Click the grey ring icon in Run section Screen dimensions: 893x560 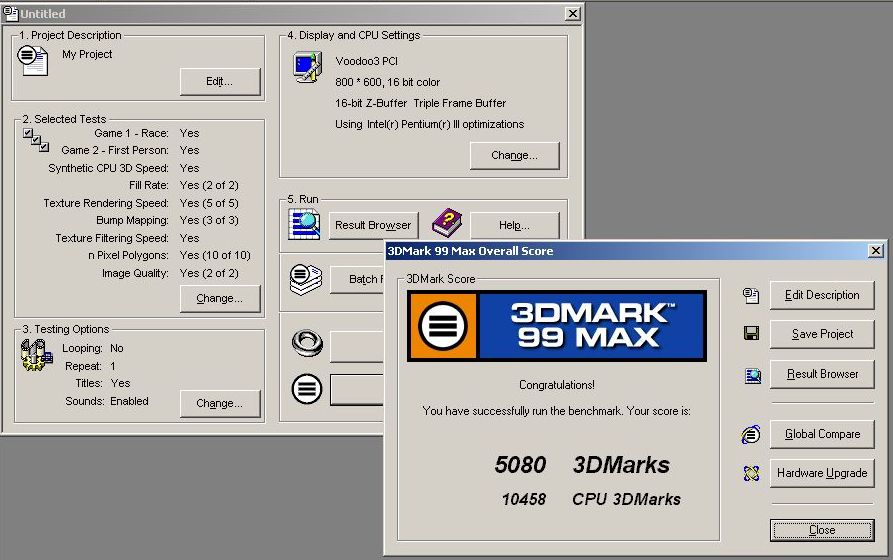pos(308,343)
